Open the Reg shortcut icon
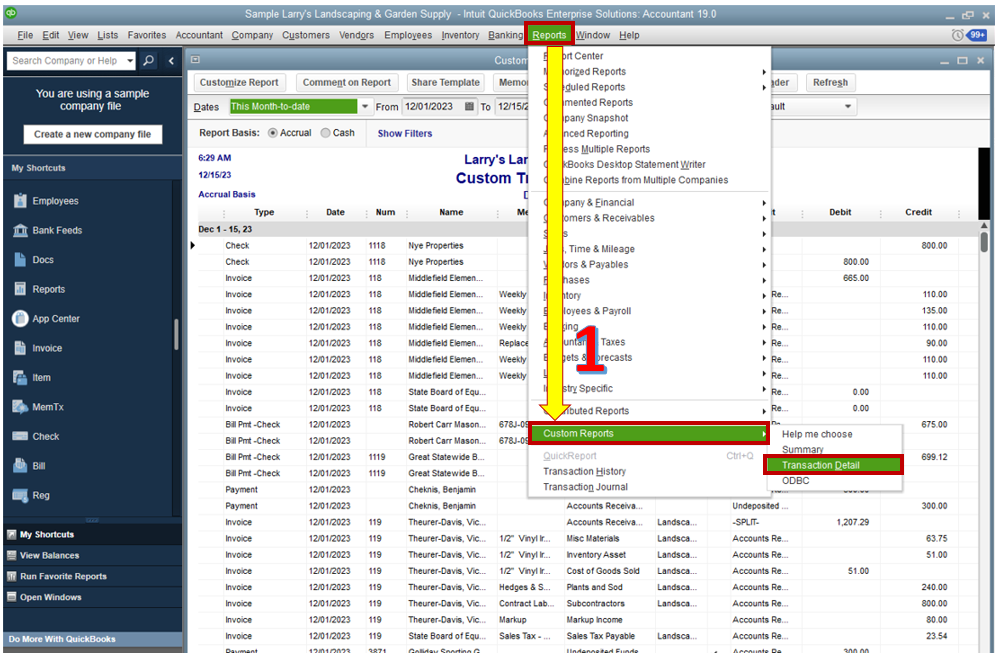The height and width of the screenshot is (666, 998). [x=20, y=495]
